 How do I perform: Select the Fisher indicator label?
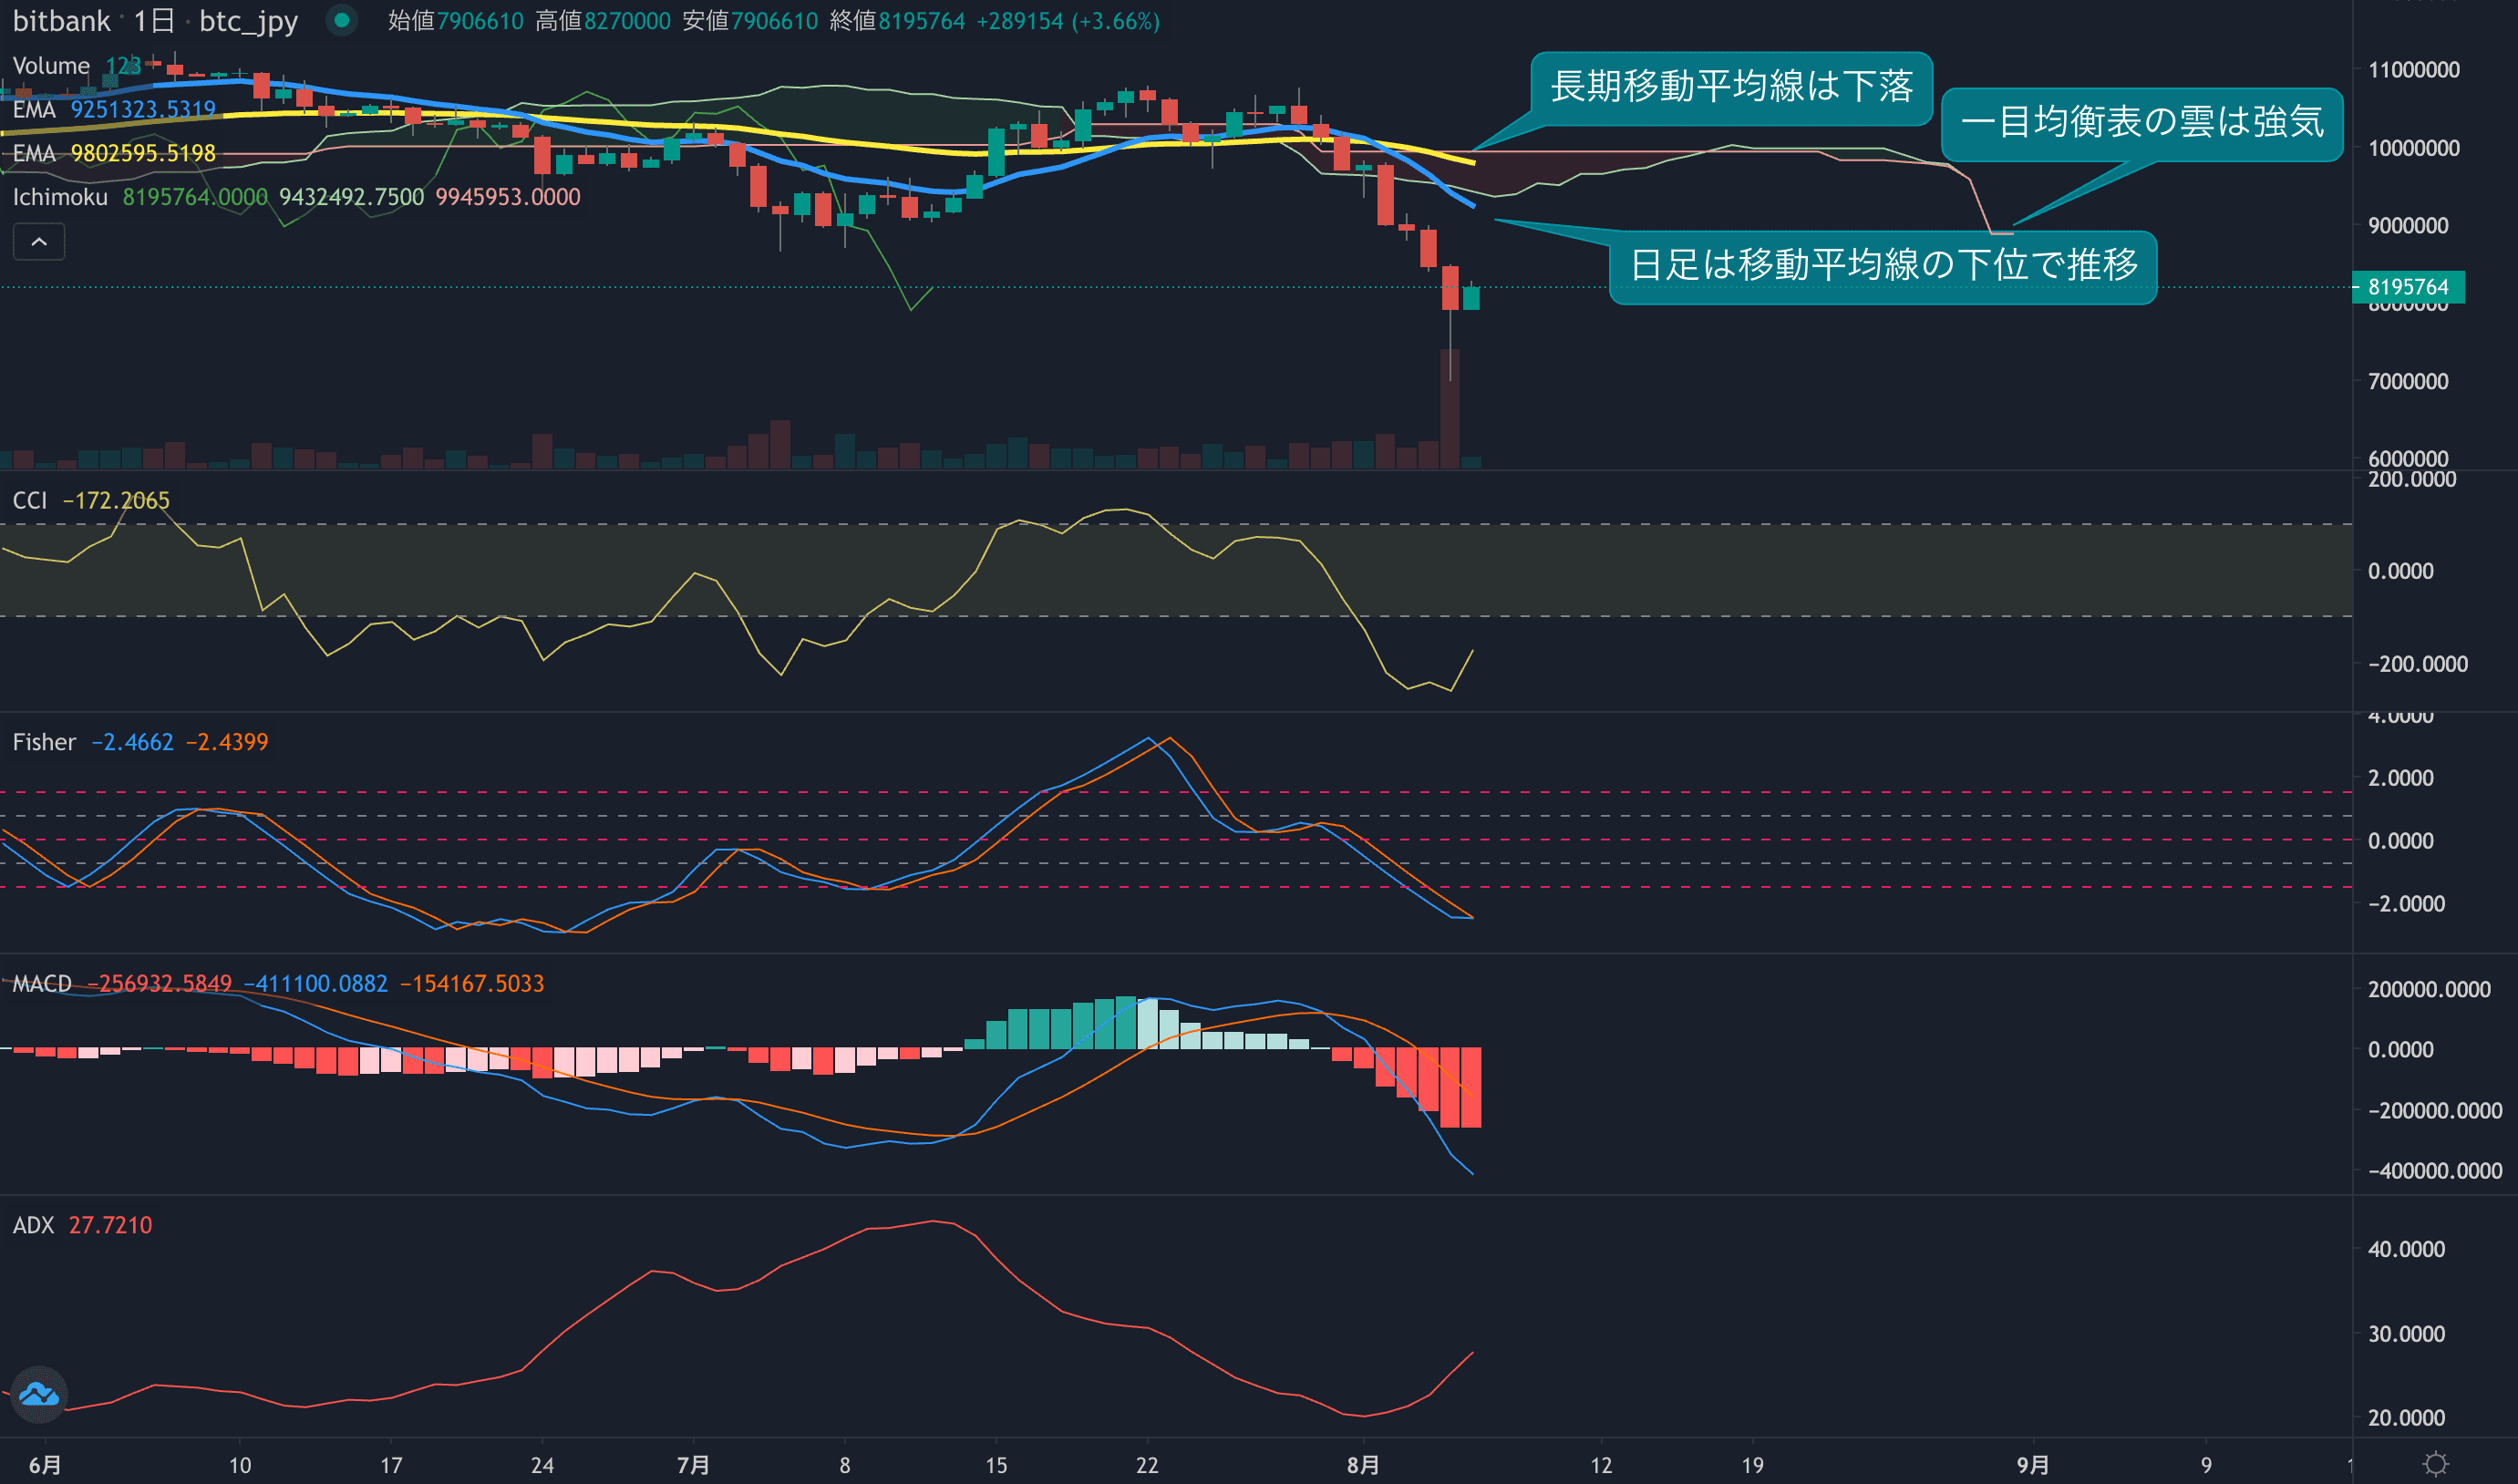point(44,742)
